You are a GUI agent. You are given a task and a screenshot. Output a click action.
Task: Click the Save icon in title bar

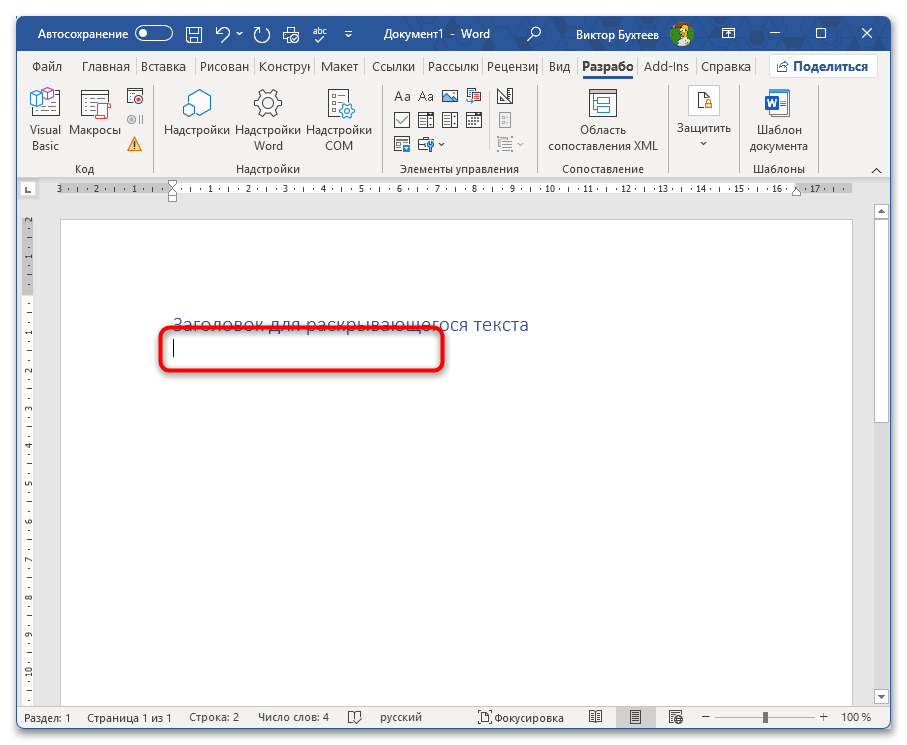[196, 34]
